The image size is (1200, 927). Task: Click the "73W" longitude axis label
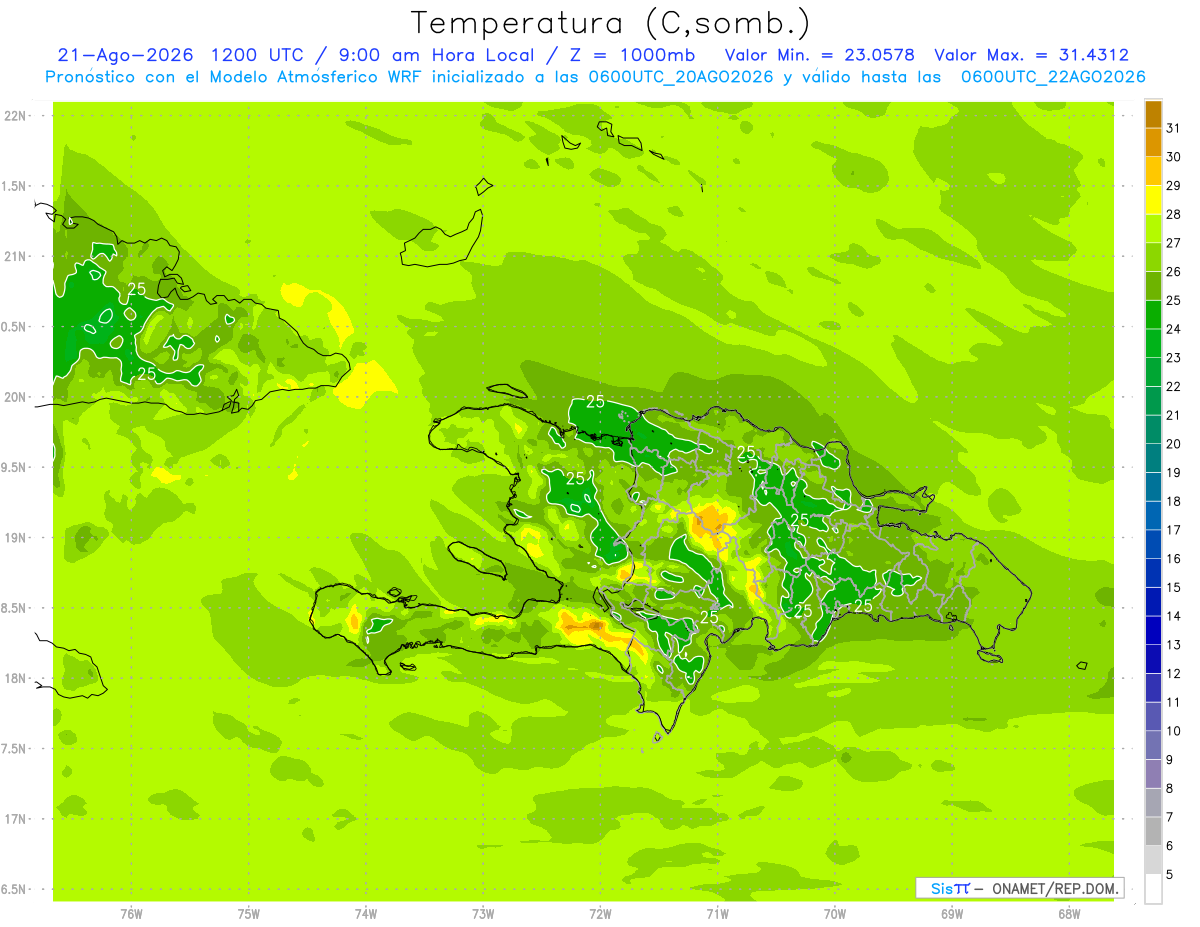pos(483,913)
